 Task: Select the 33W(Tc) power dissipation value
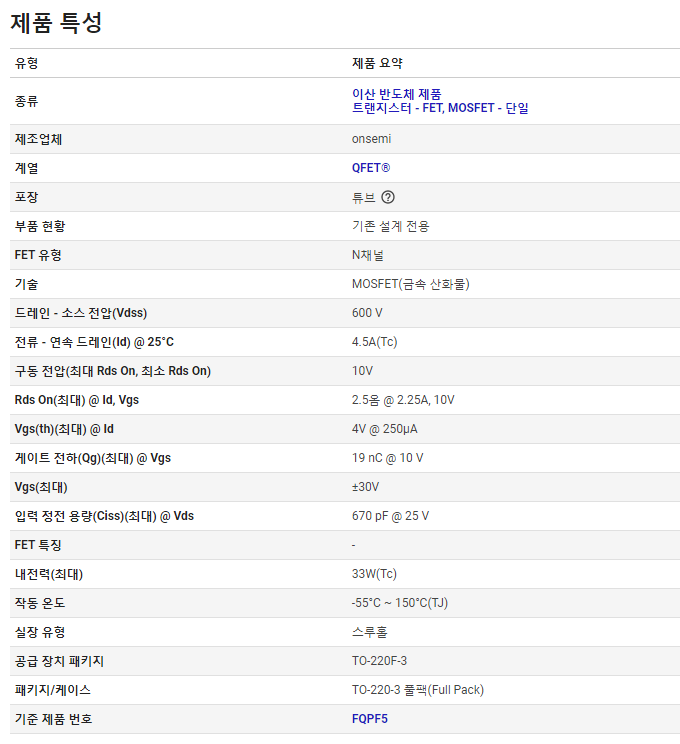(x=374, y=574)
